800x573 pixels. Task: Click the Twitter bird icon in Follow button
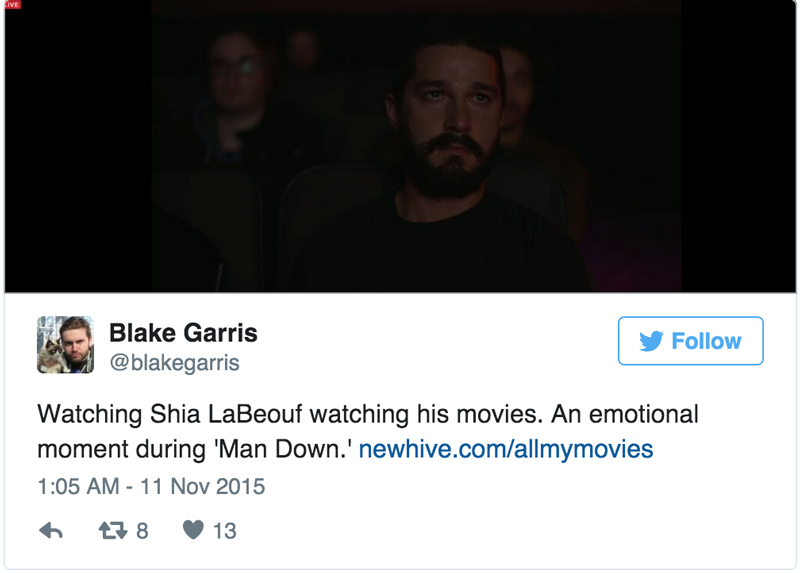tap(651, 341)
